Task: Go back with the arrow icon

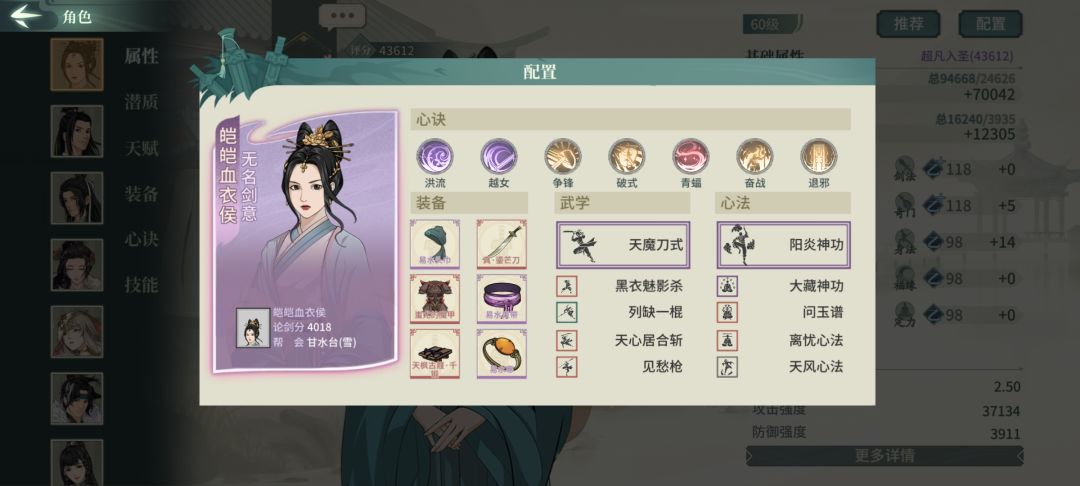Action: tap(26, 16)
